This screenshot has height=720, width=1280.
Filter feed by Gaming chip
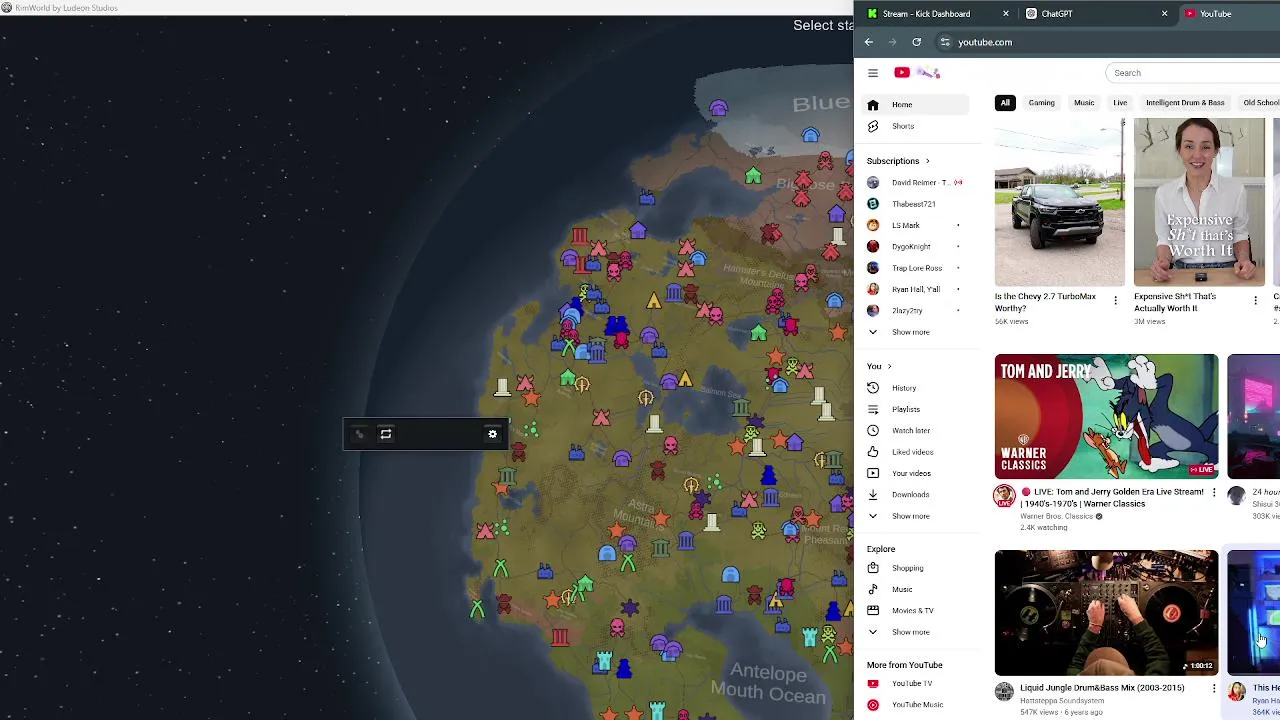1041,103
